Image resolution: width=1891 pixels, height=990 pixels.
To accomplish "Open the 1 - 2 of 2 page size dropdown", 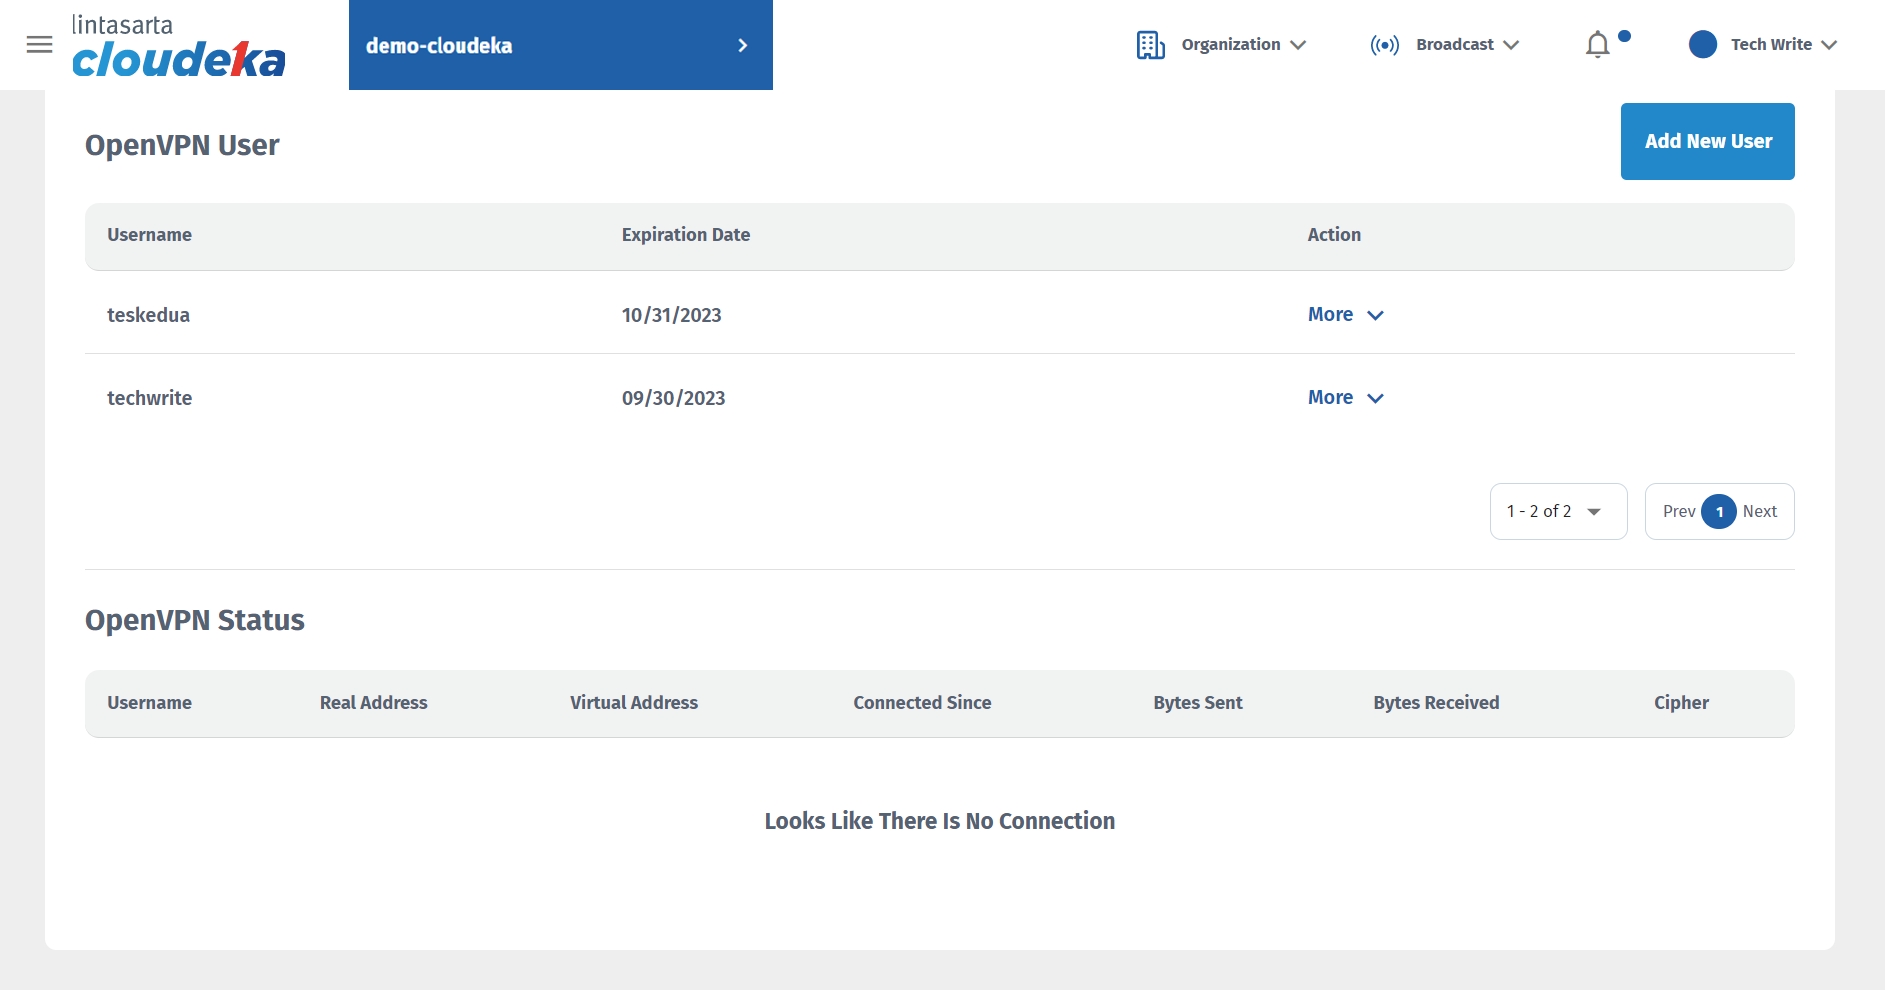I will 1558,511.
